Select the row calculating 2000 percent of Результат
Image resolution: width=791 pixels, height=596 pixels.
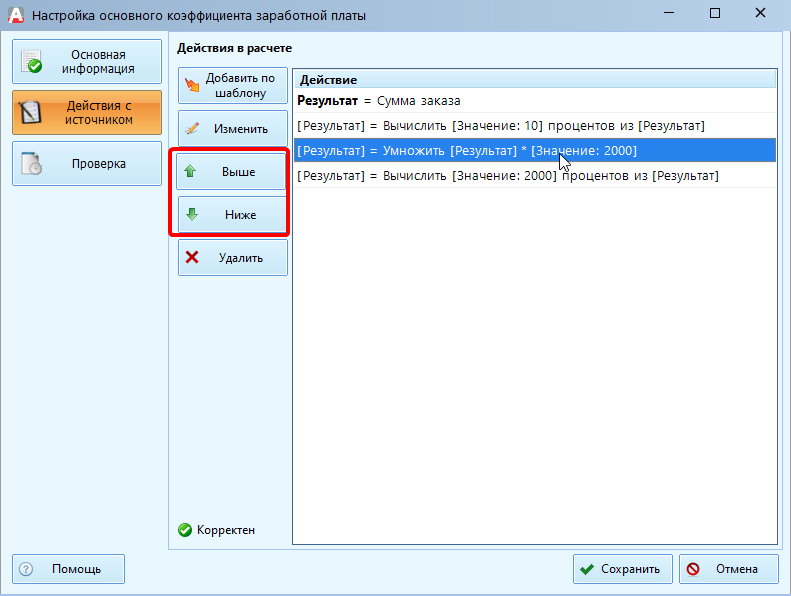coord(507,176)
